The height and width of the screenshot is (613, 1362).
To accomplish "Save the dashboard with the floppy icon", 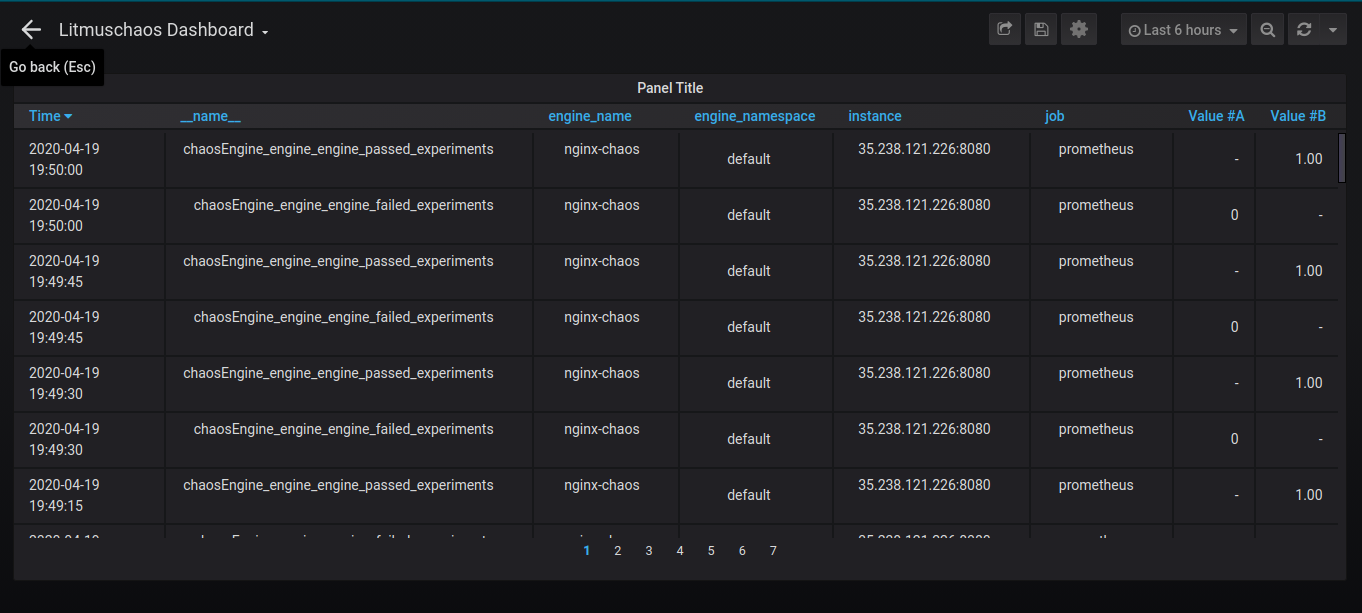I will (x=1041, y=30).
